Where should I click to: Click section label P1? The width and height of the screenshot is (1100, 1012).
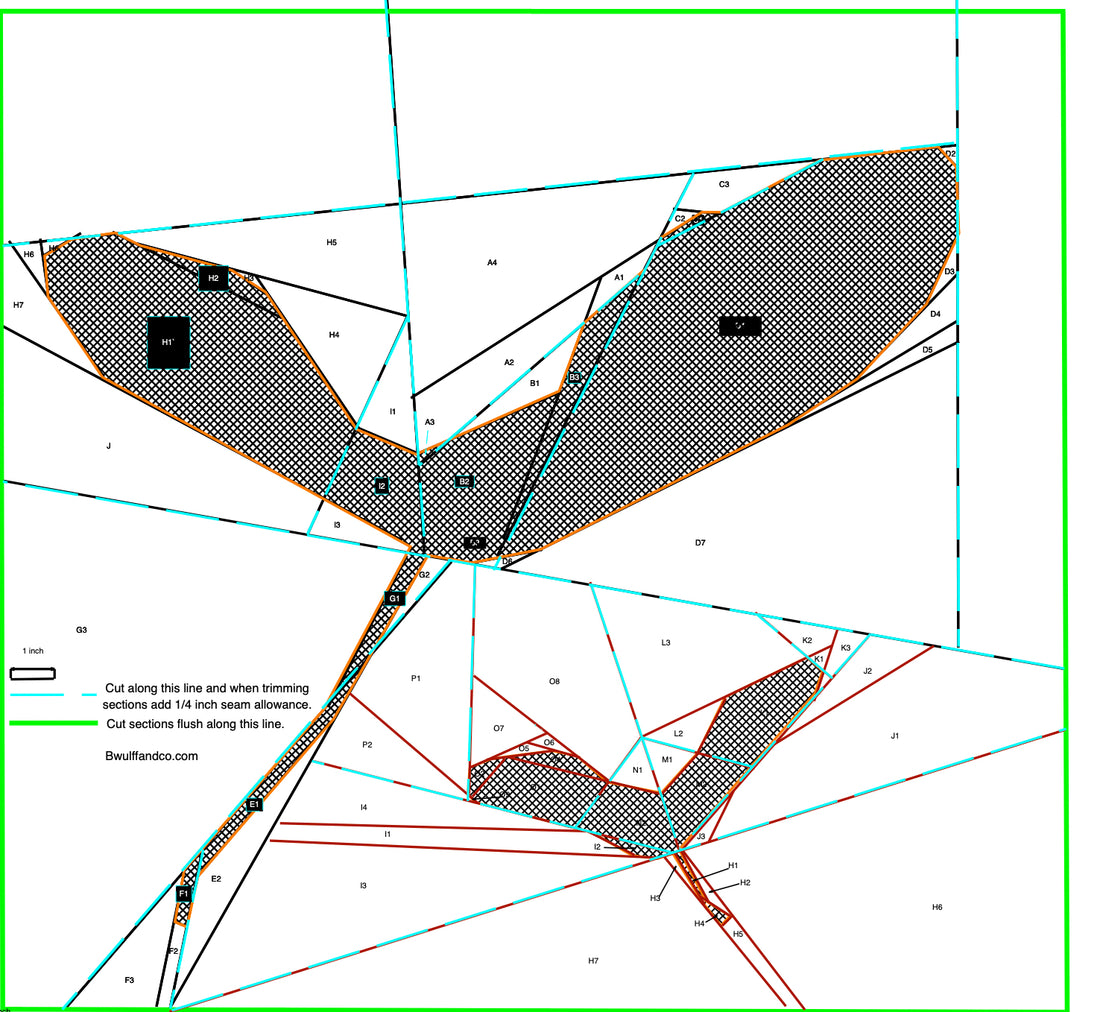[x=416, y=678]
